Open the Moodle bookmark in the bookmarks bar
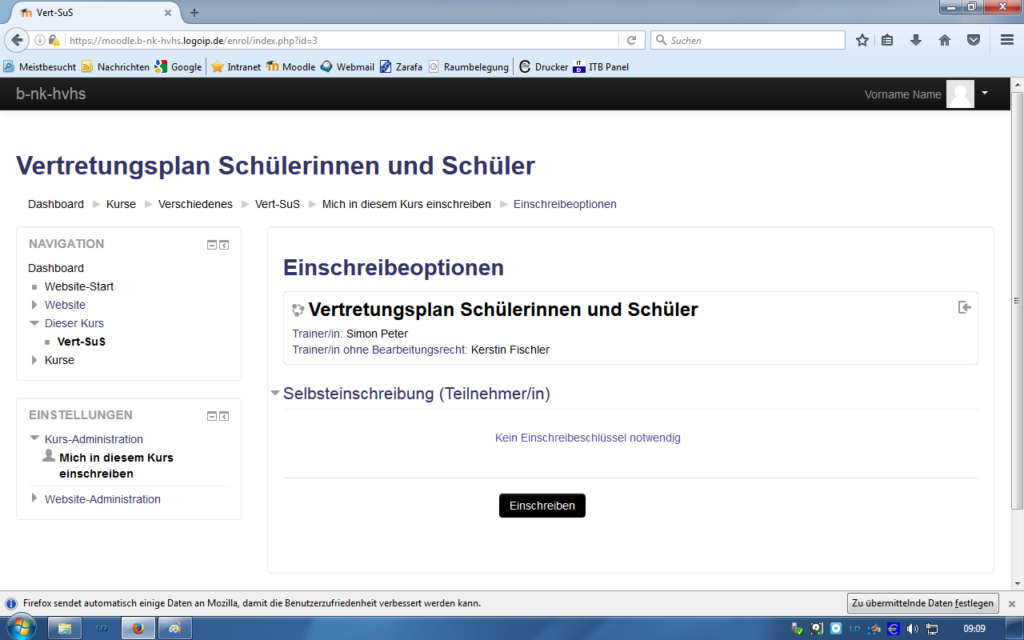Viewport: 1024px width, 640px height. tap(291, 67)
